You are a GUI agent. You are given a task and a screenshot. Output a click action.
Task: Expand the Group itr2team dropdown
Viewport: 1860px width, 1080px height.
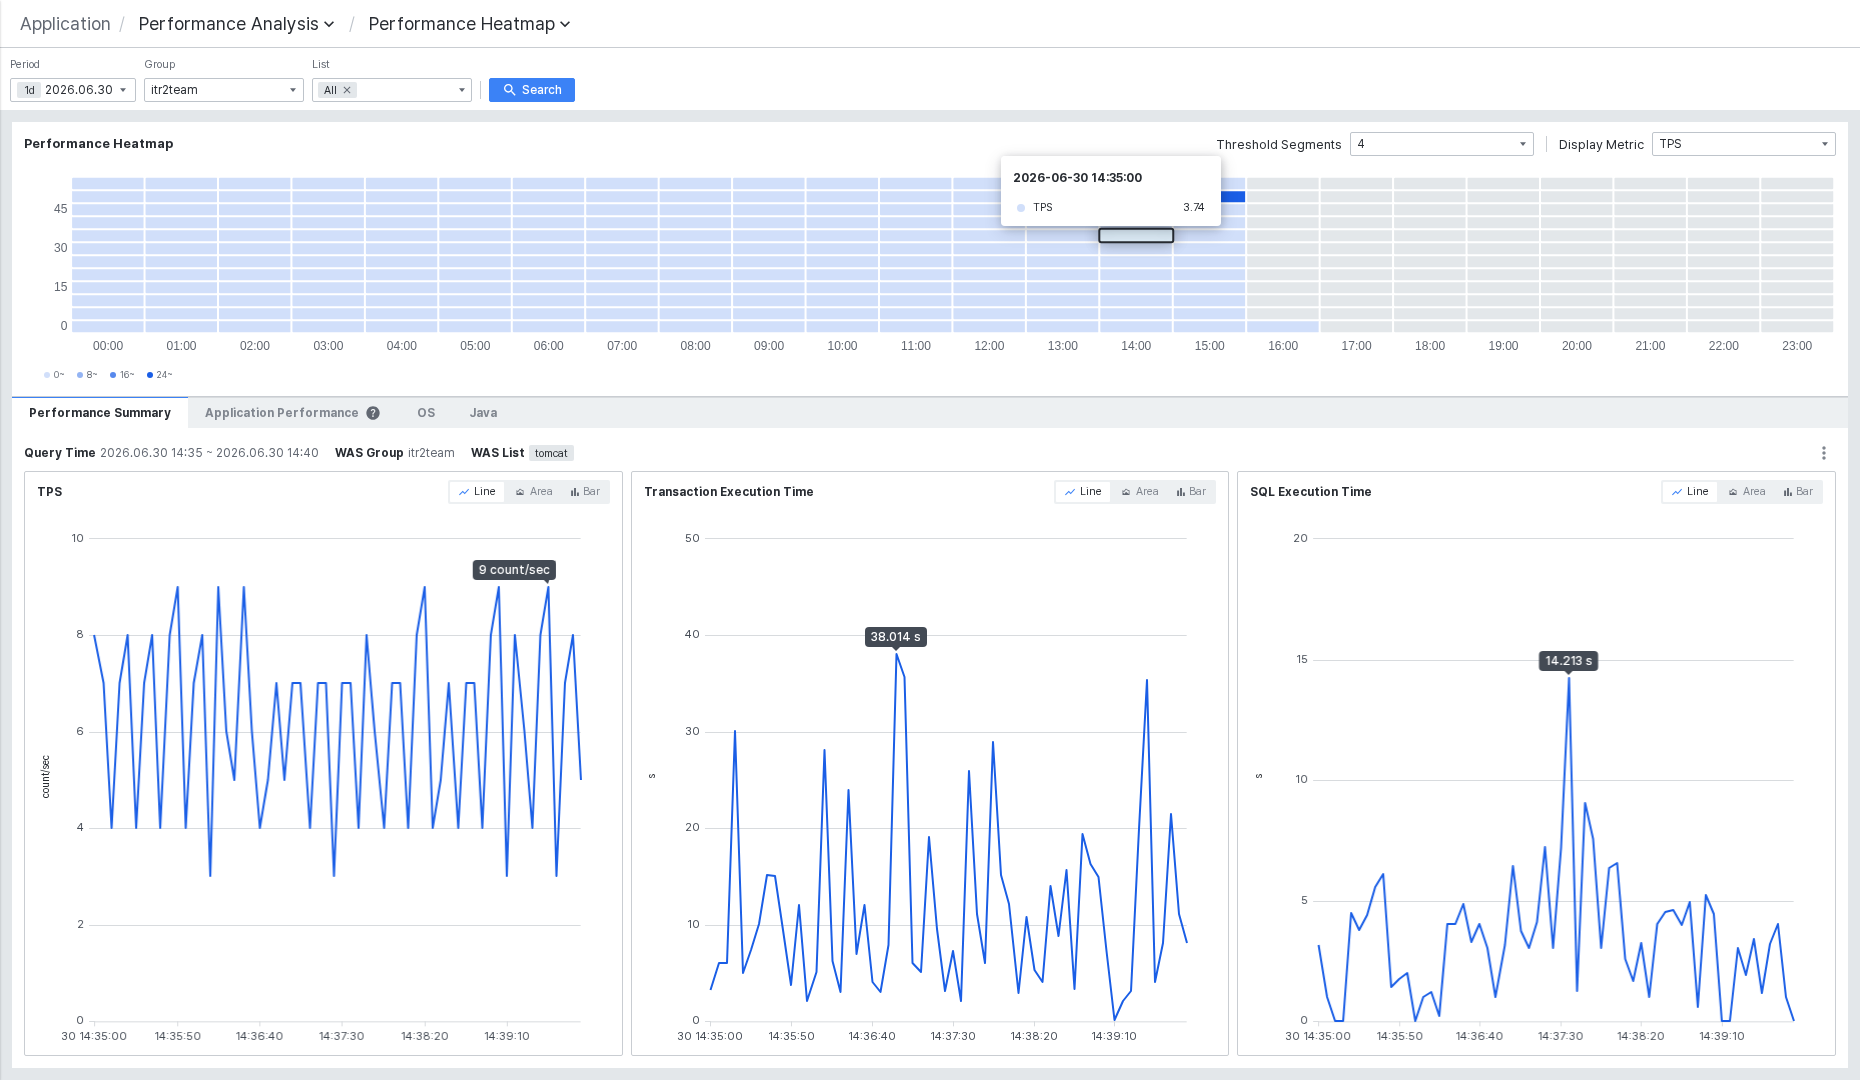(x=223, y=90)
